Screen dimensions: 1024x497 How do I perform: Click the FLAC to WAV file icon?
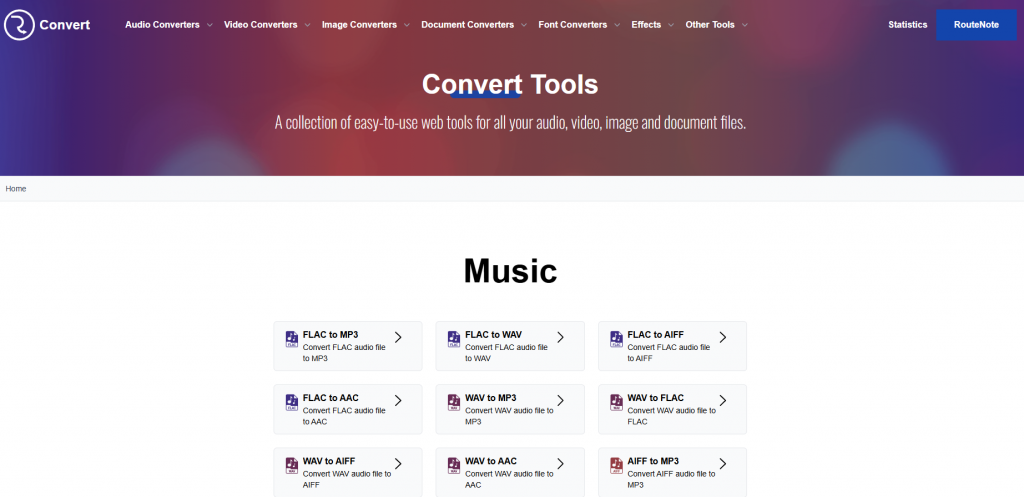pos(453,339)
